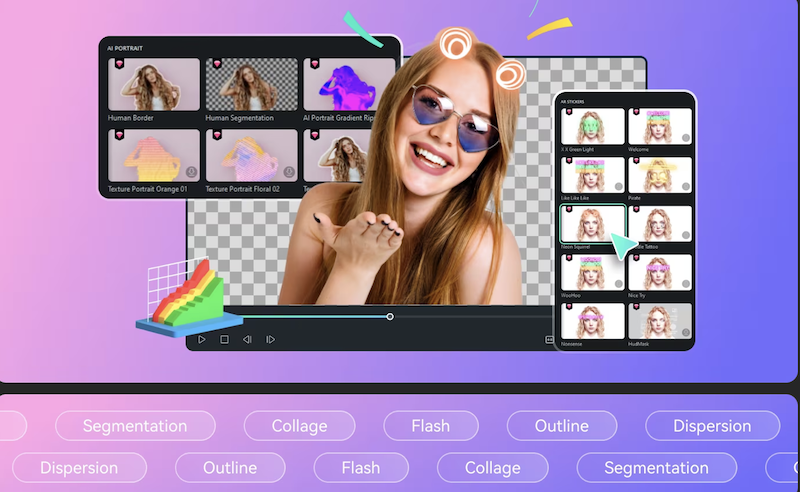The image size is (800, 492).
Task: Click the gem badge on X X Green Light sticker
Action: pos(569,112)
